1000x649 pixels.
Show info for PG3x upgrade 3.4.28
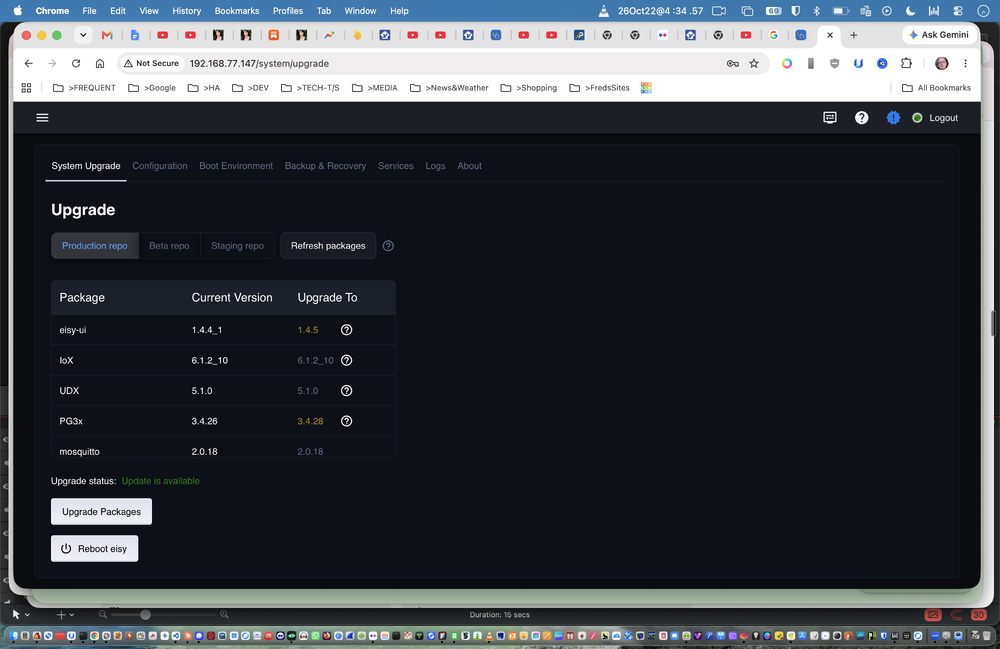click(346, 421)
